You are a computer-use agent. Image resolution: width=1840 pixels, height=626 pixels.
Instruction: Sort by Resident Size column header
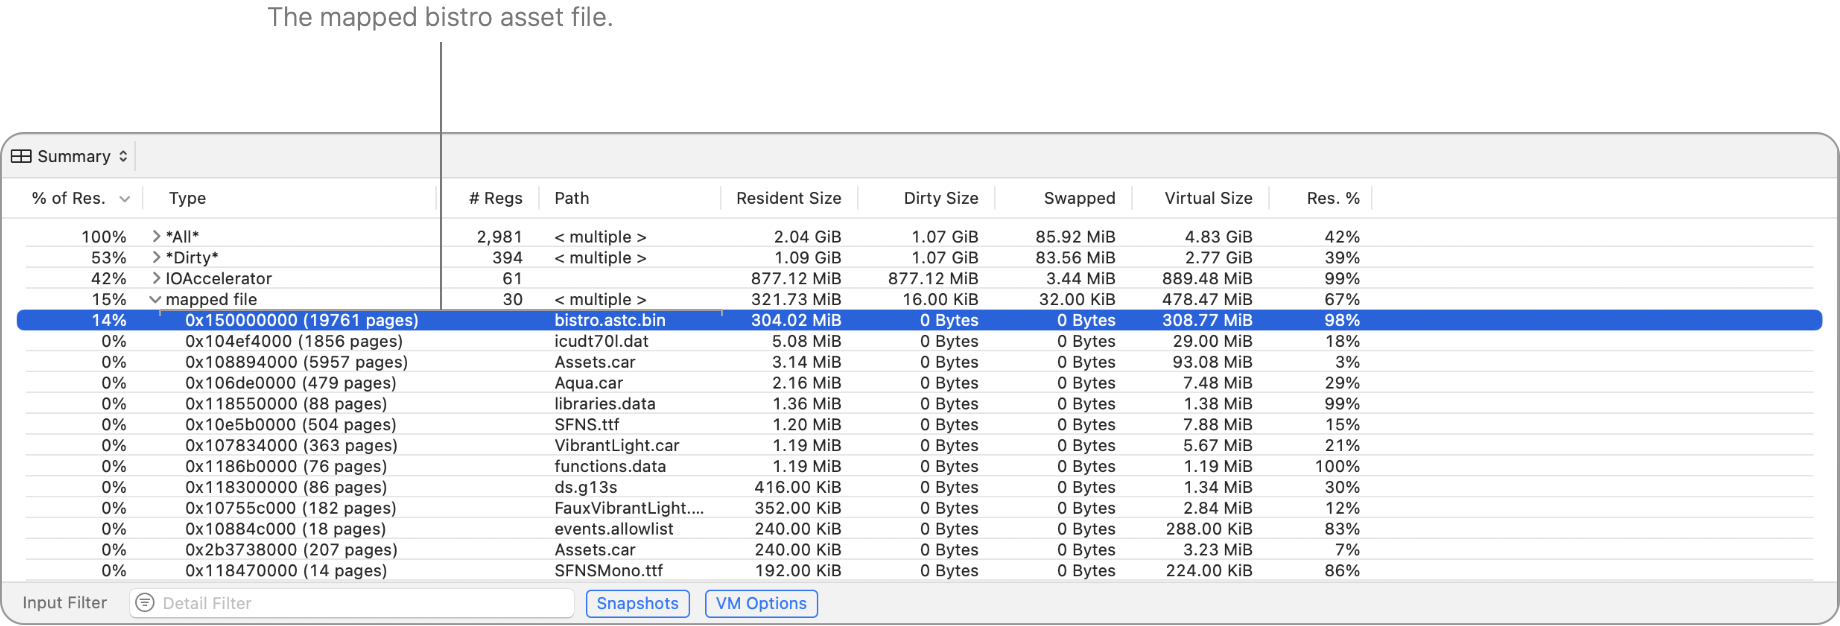(788, 198)
